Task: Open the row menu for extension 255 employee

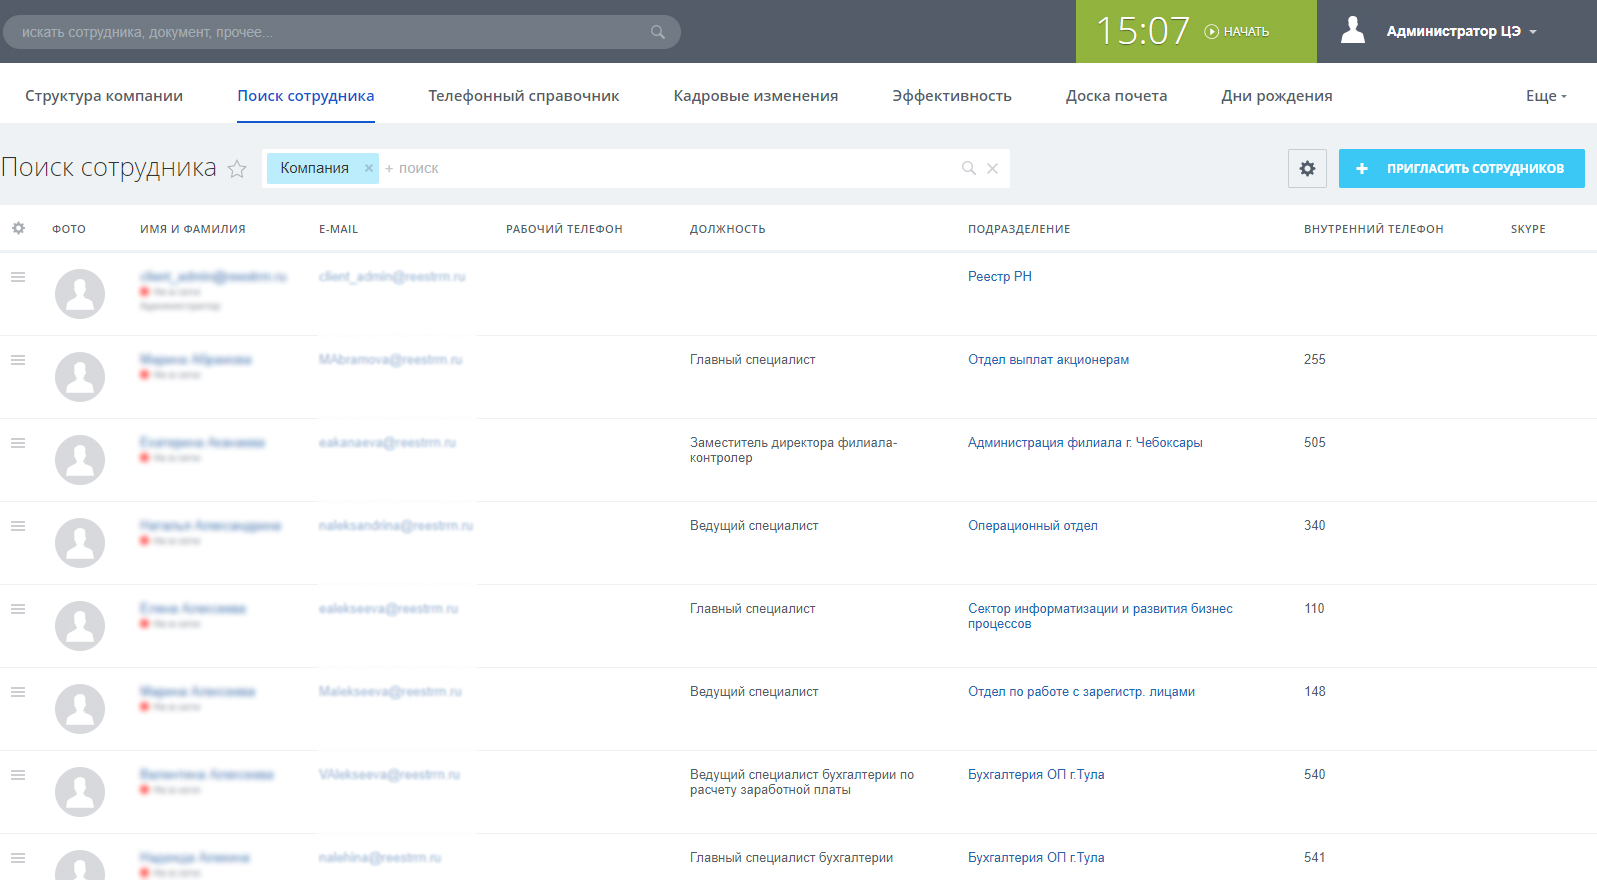Action: pyautogui.click(x=18, y=360)
